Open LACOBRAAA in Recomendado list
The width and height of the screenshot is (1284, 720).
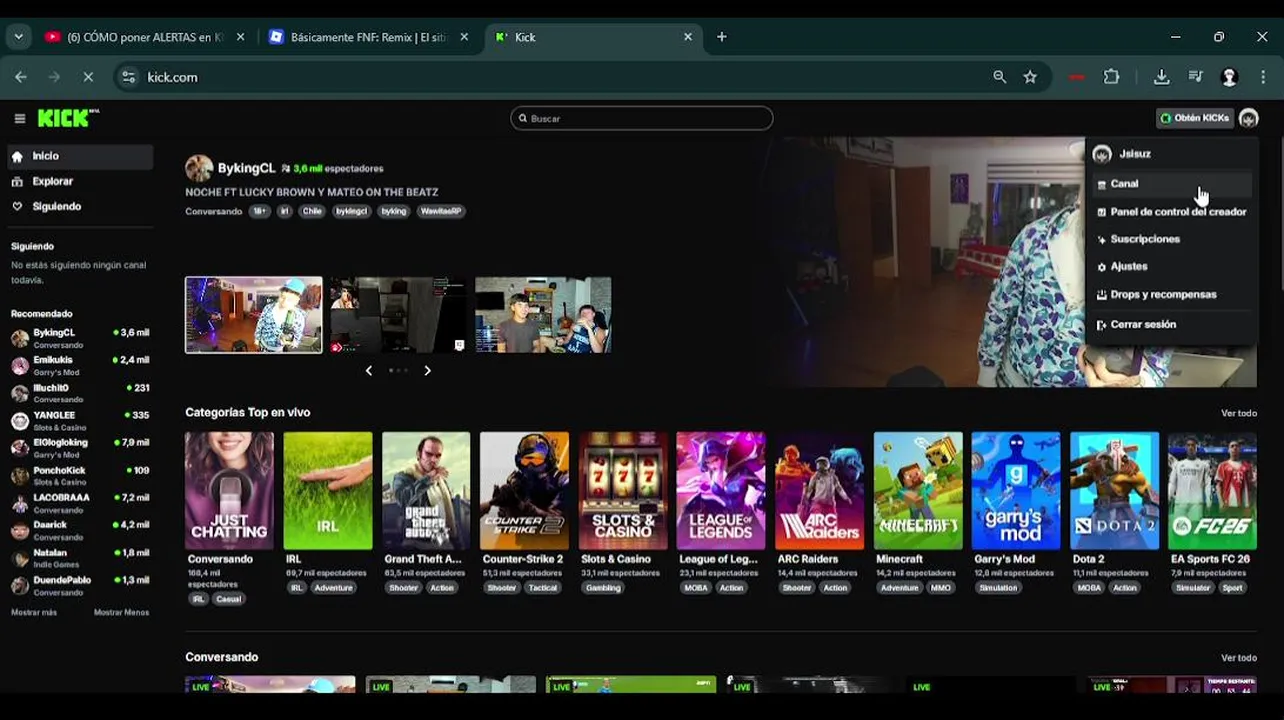[80, 503]
